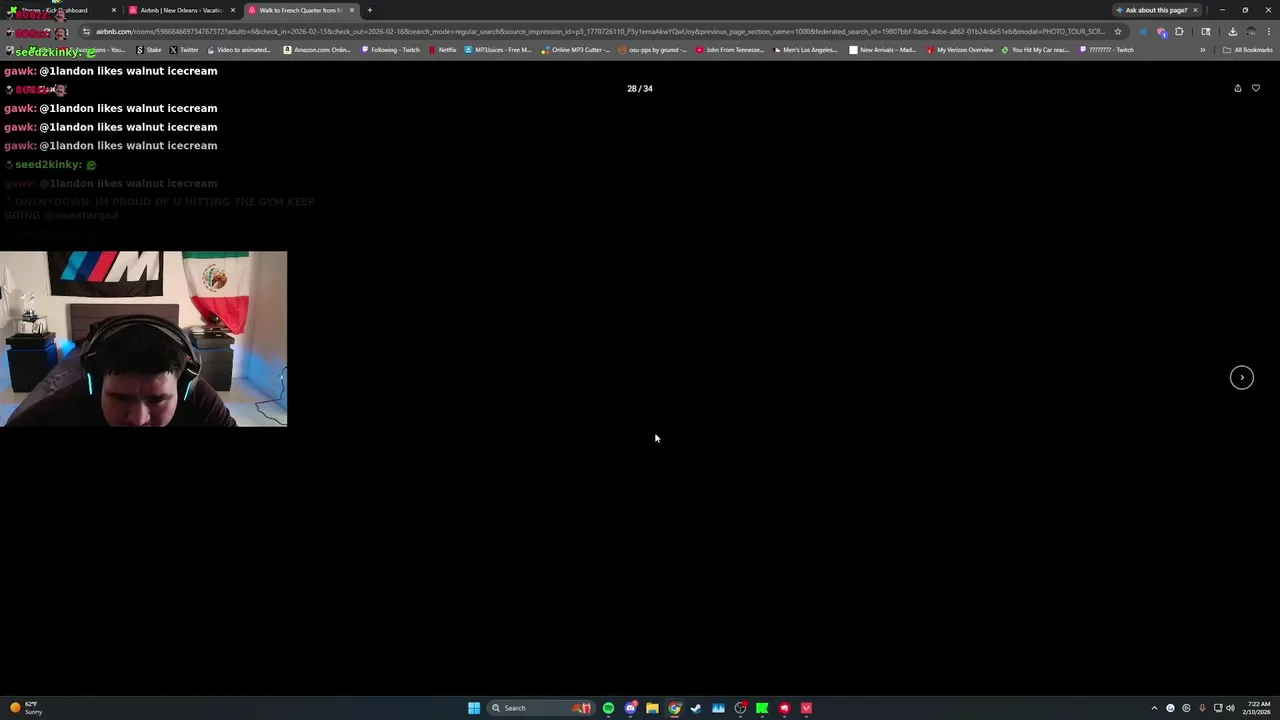Open the browser extensions puzzle icon
This screenshot has width=1280, height=720.
[x=1179, y=31]
